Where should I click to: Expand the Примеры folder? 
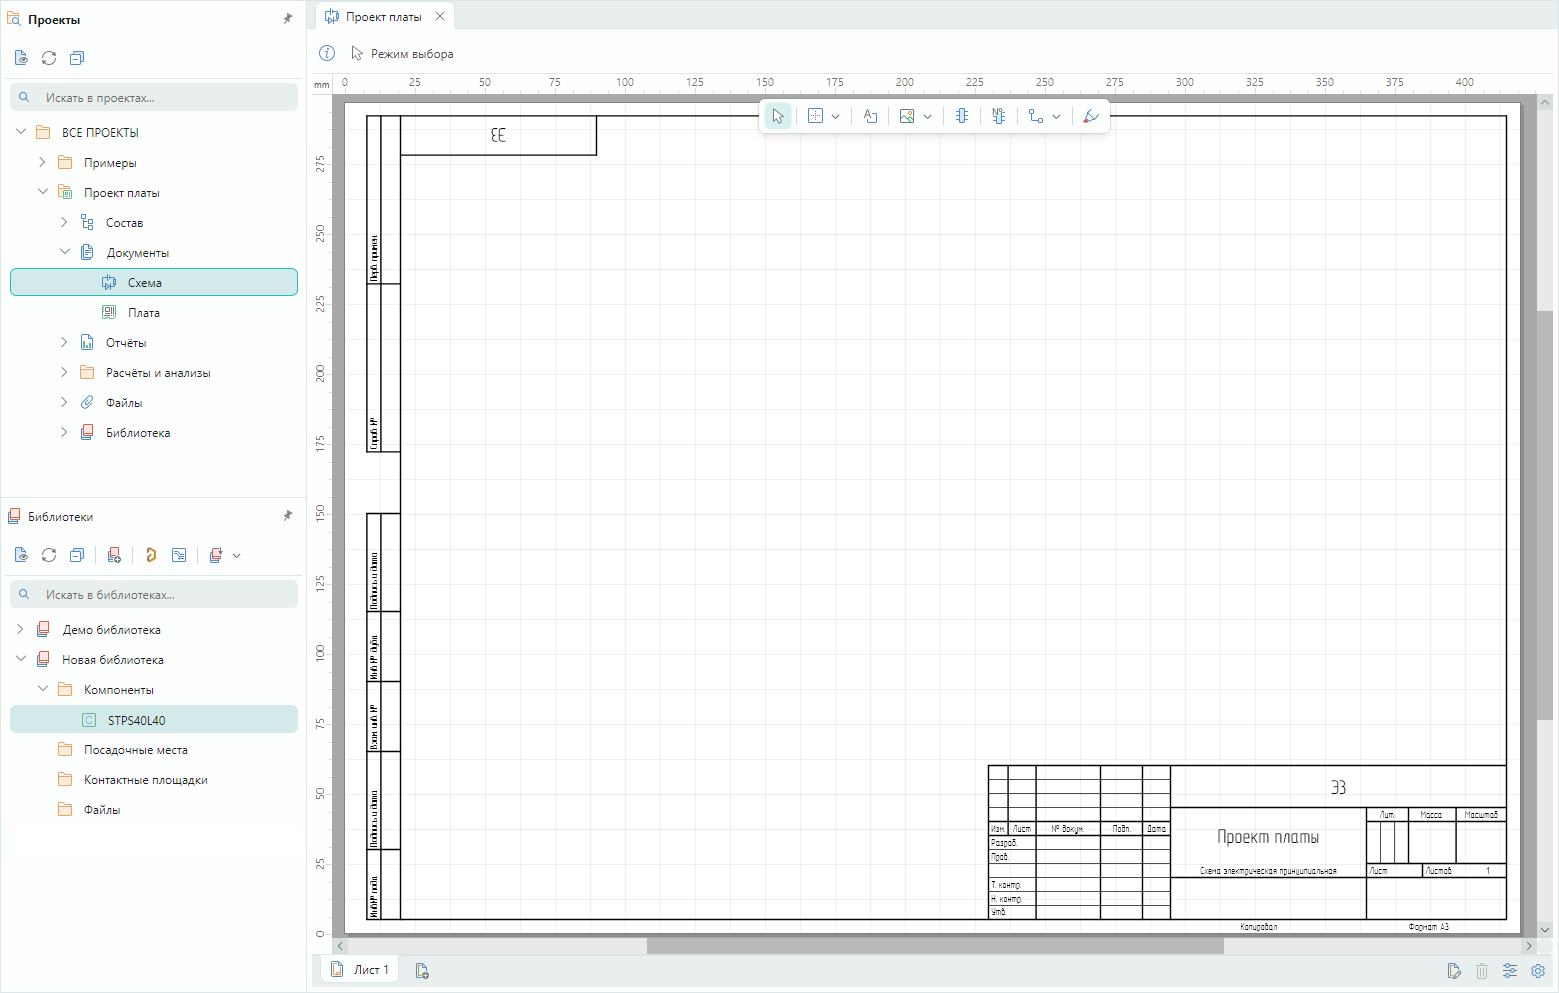coord(42,162)
